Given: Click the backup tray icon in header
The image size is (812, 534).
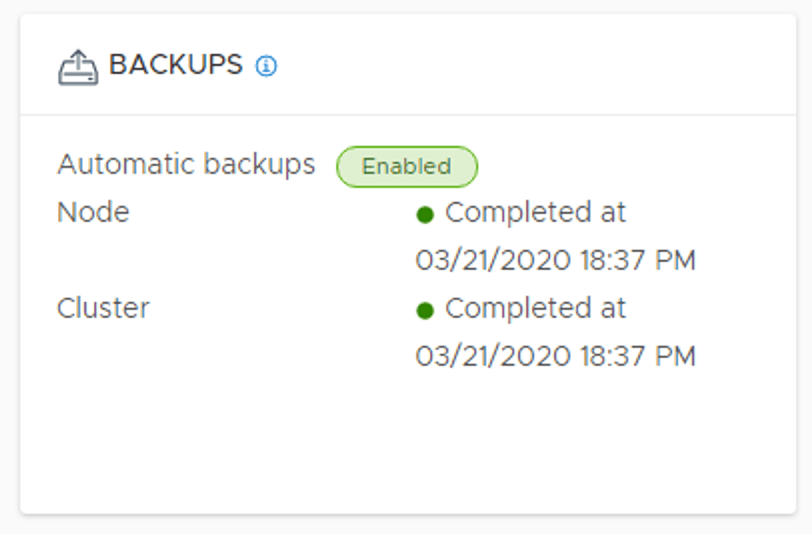Looking at the screenshot, I should [x=78, y=67].
